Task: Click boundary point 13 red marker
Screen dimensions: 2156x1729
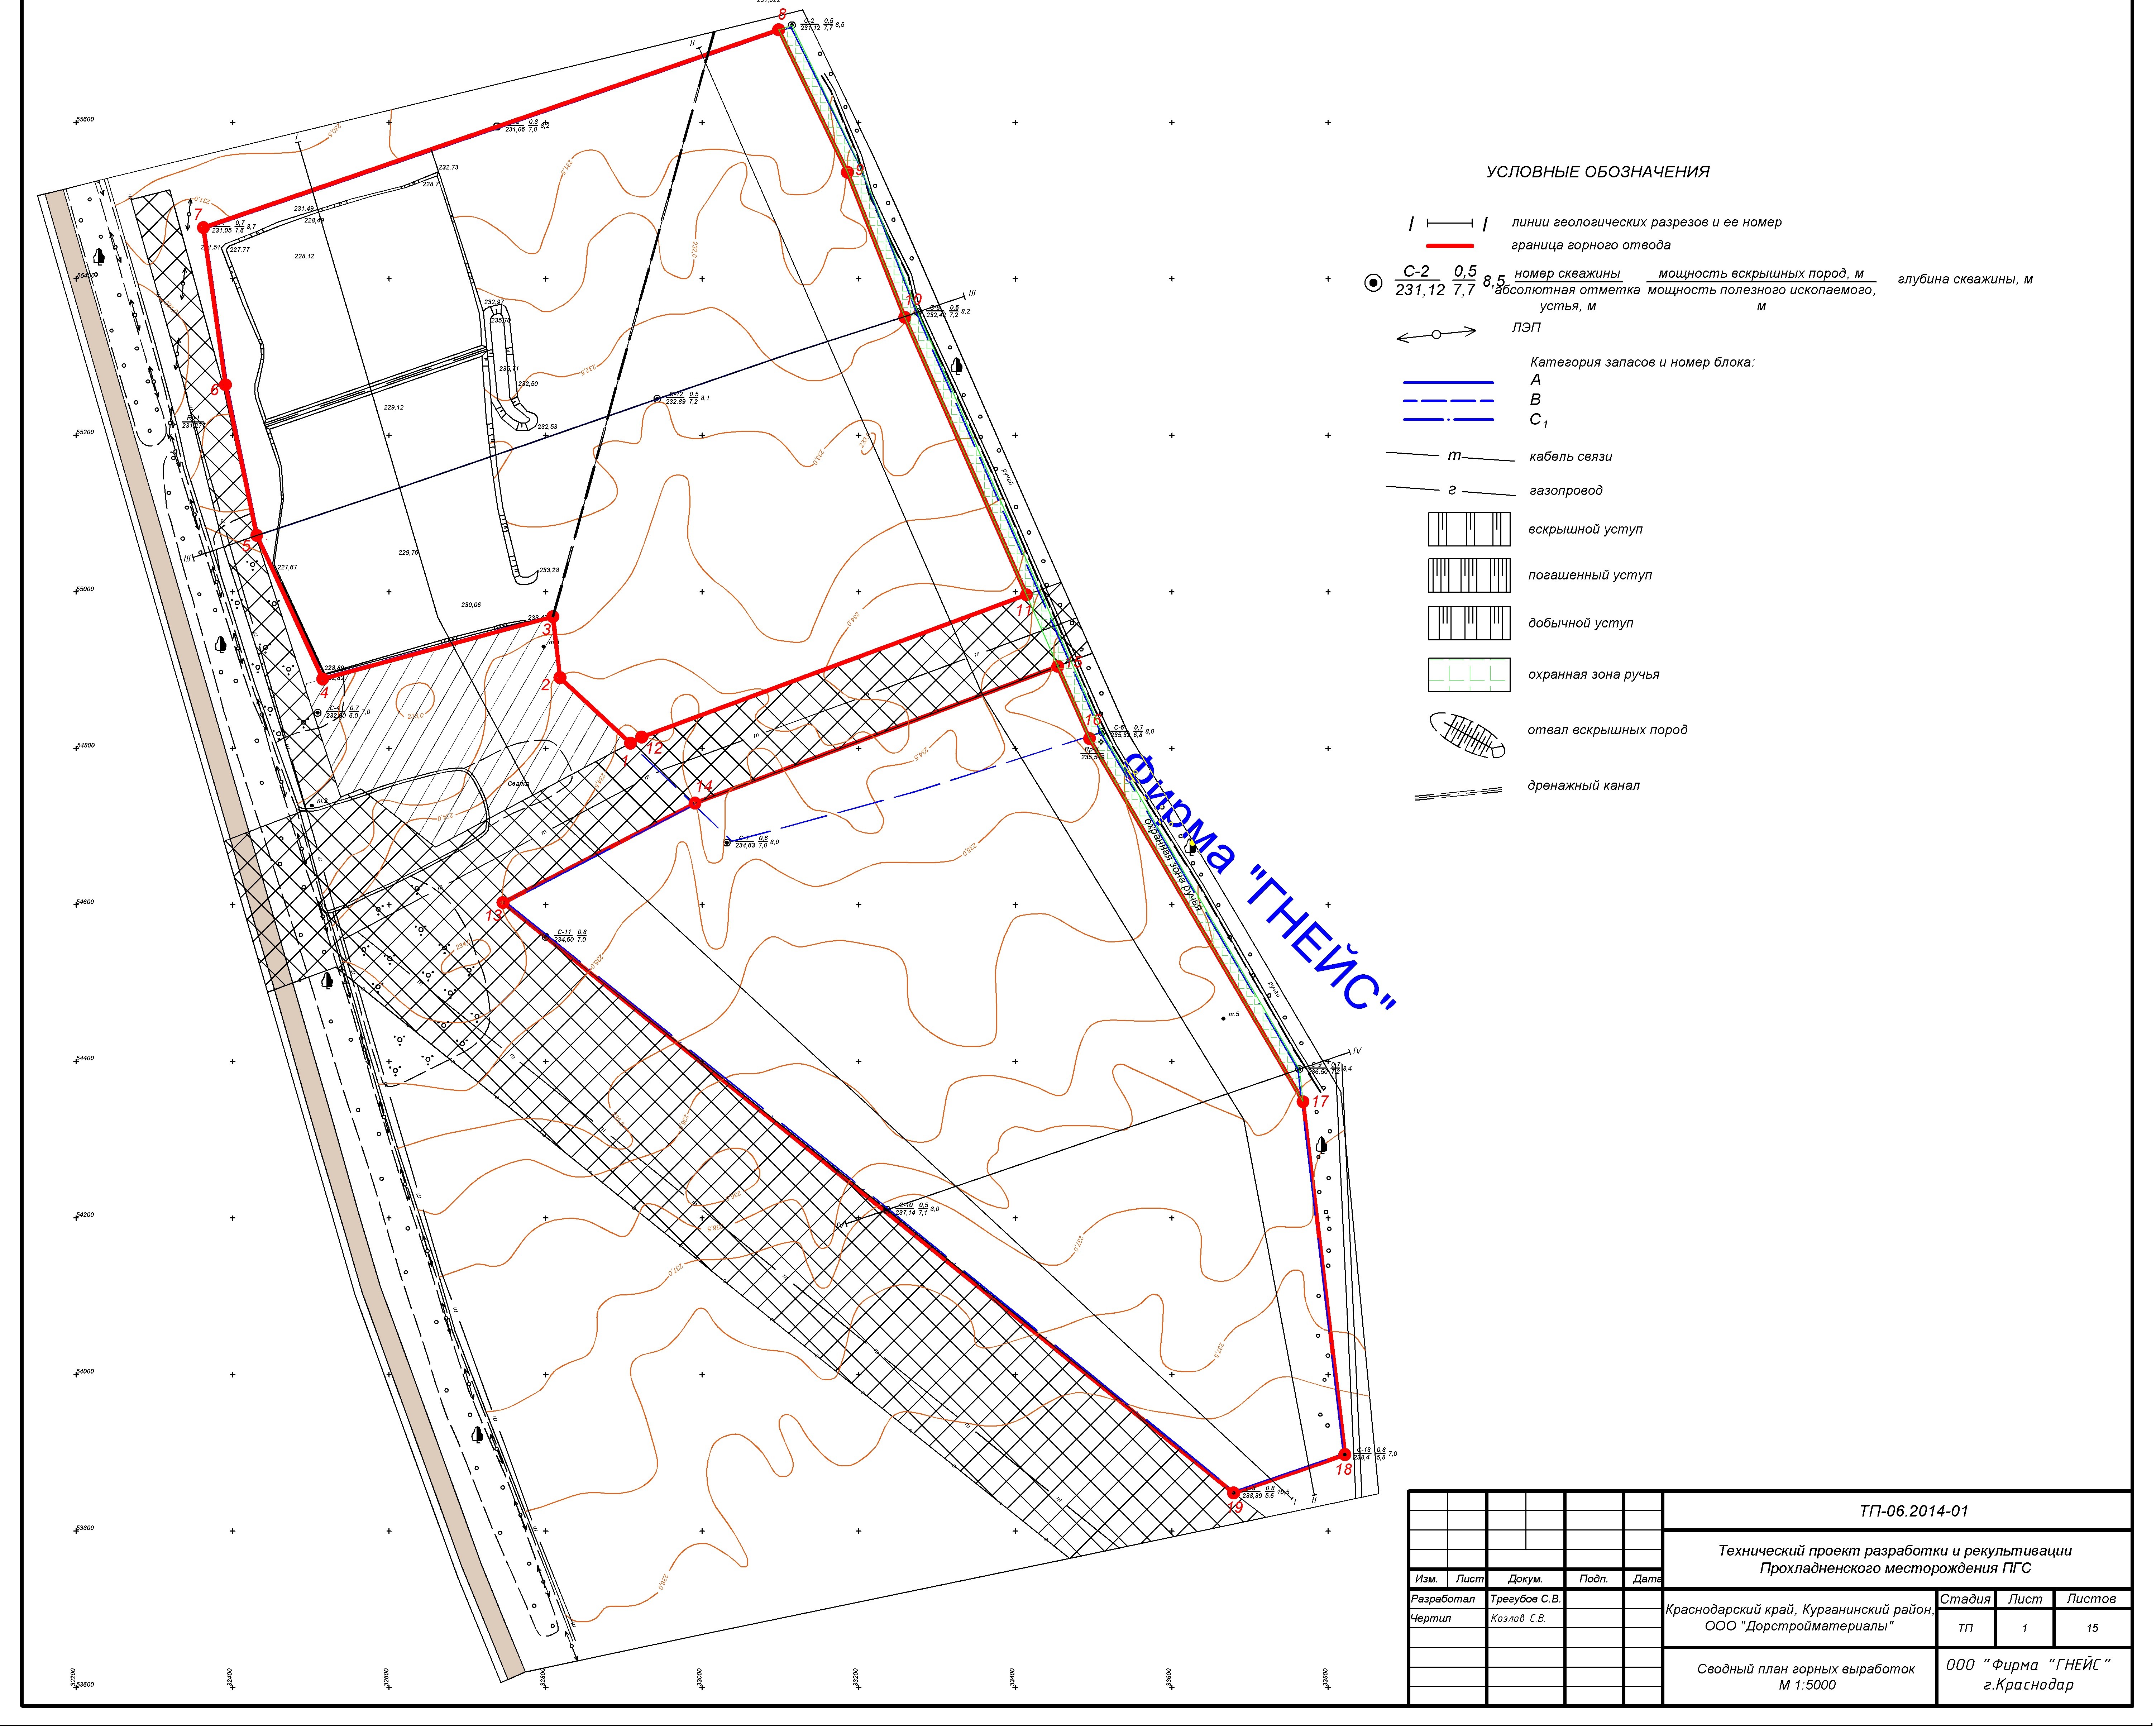Action: coord(503,903)
